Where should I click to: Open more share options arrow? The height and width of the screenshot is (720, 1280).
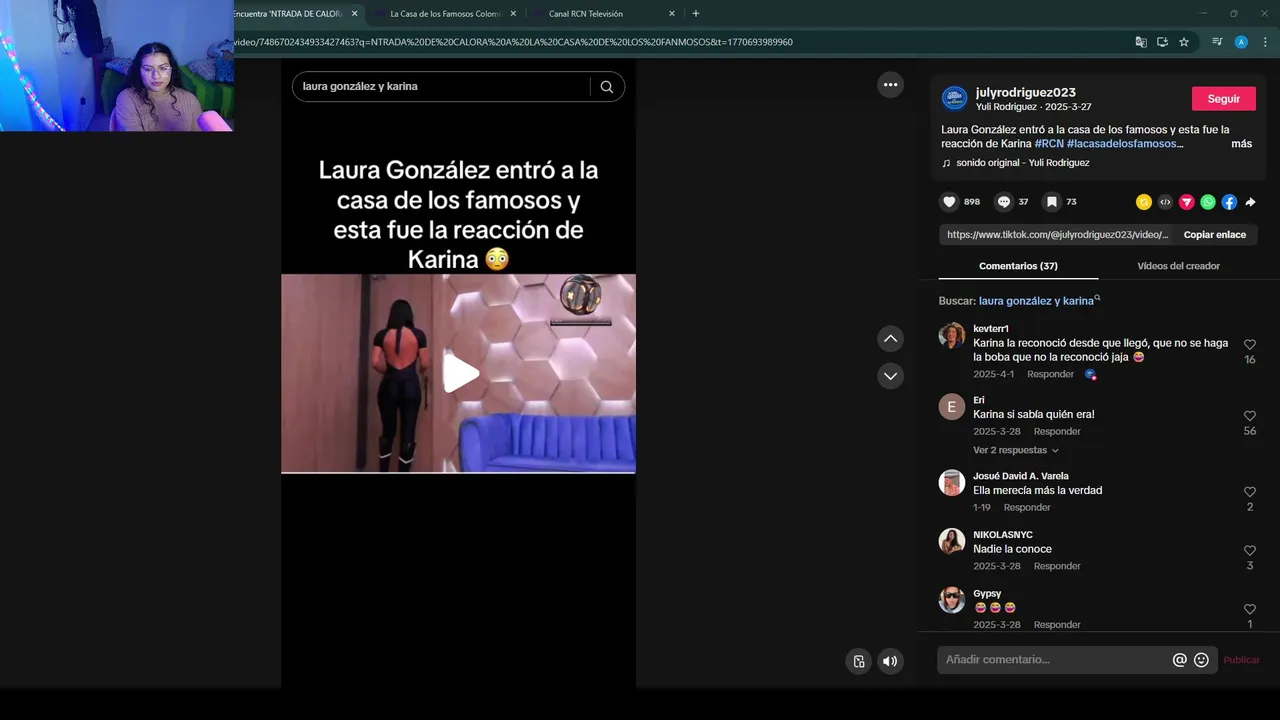point(1250,202)
